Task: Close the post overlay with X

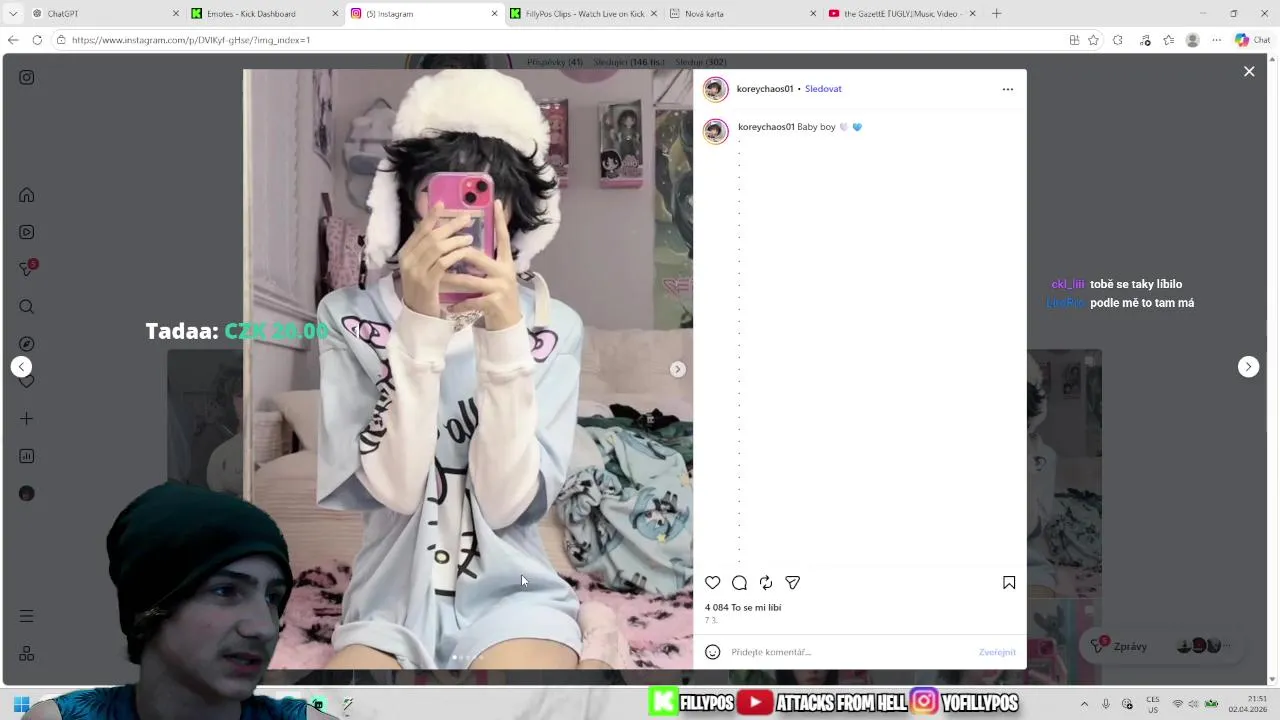Action: (x=1249, y=71)
